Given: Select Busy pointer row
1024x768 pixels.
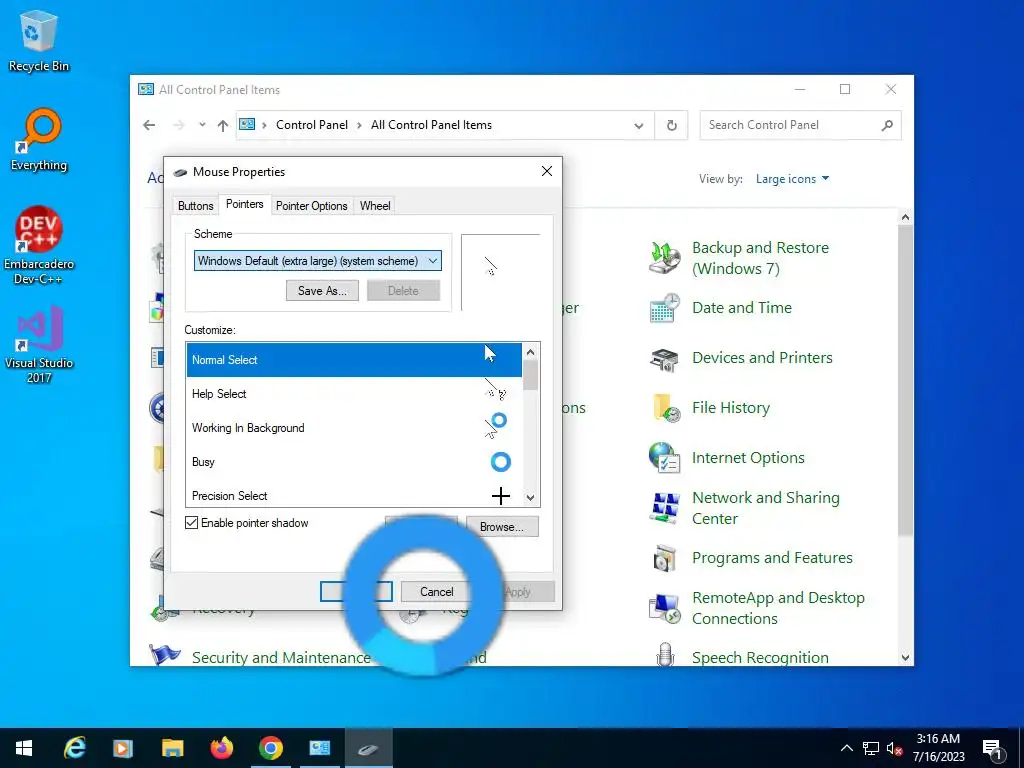Looking at the screenshot, I should (x=354, y=462).
